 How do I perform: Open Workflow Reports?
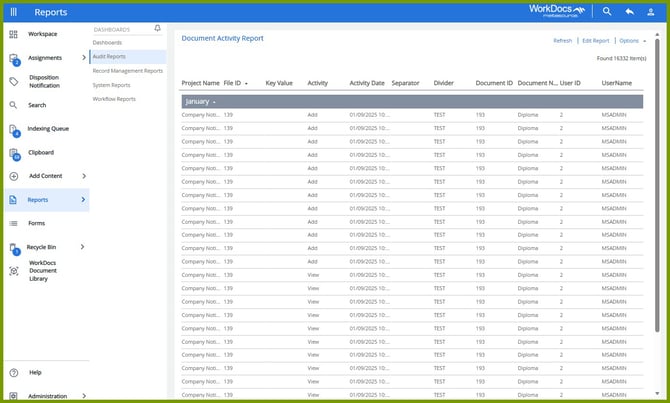[x=114, y=99]
